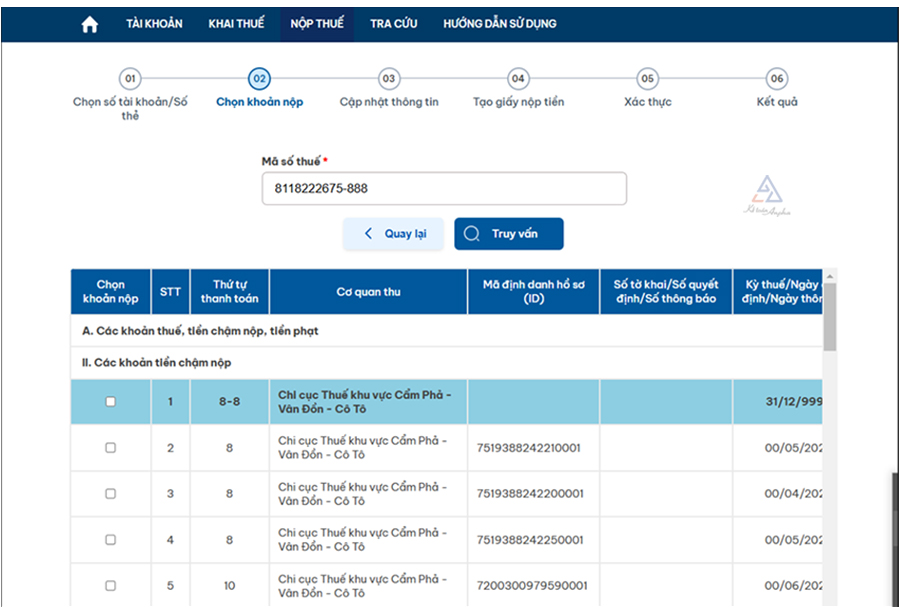The height and width of the screenshot is (607, 900).
Task: Check the box for row 5
Action: pos(111,586)
